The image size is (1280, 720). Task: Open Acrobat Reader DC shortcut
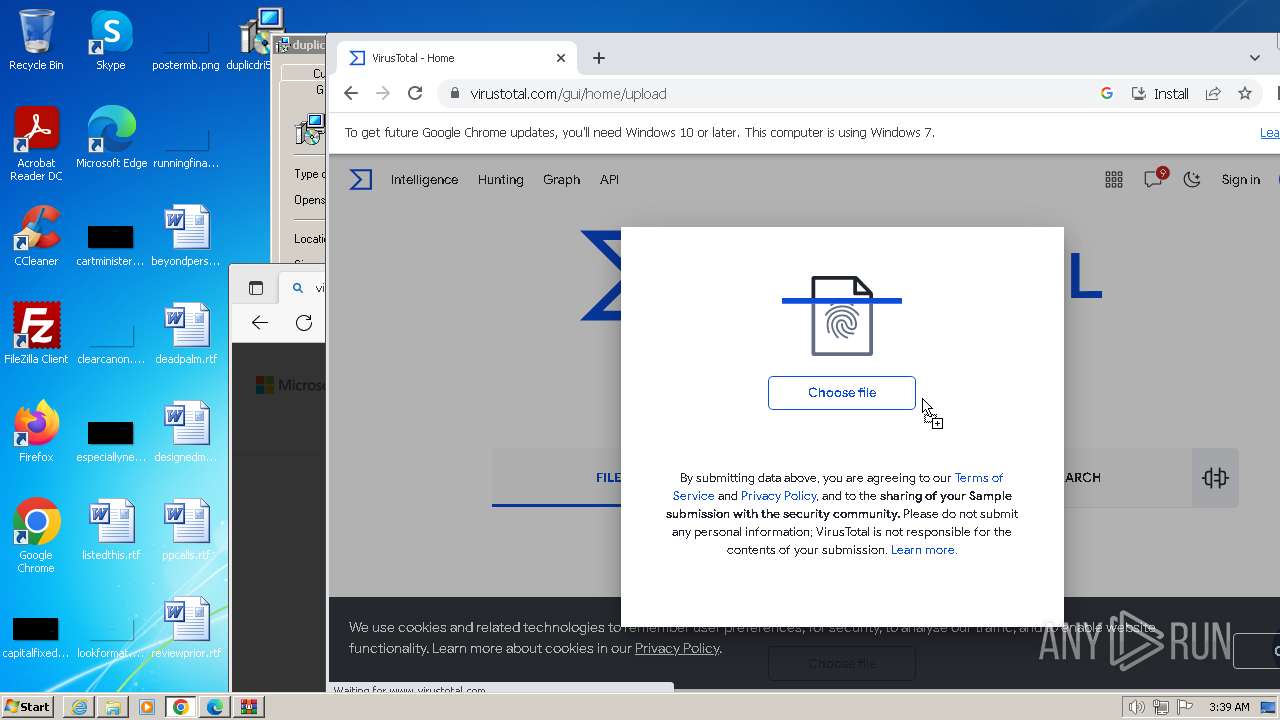click(36, 144)
